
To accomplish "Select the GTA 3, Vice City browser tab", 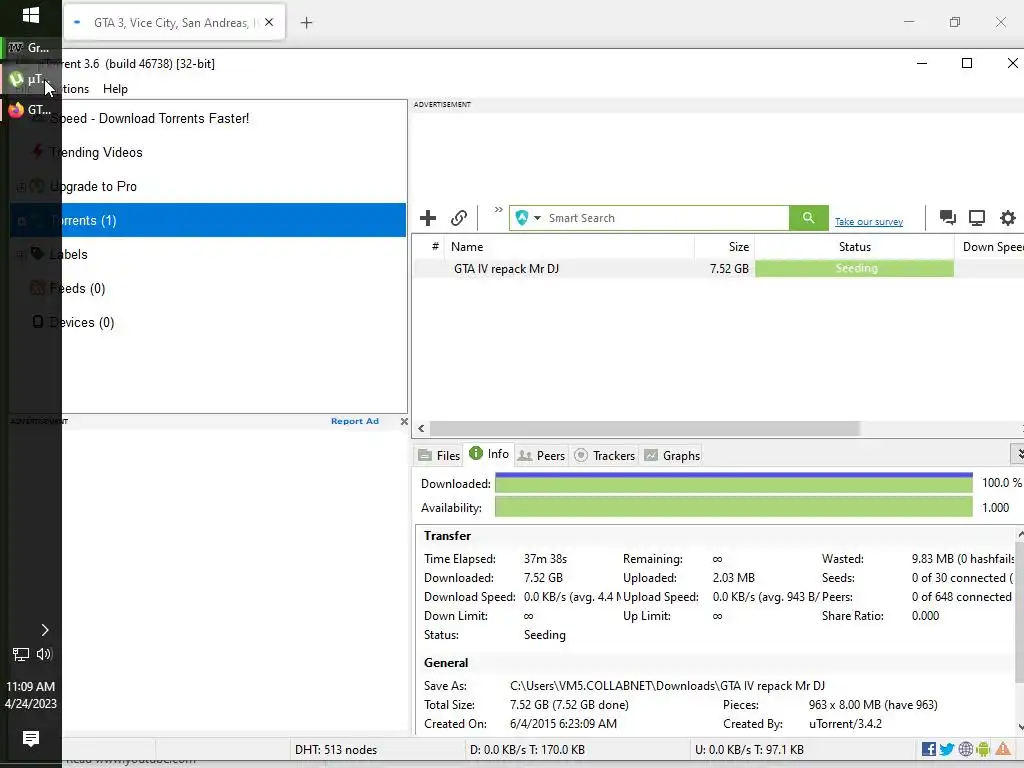I will point(174,23).
